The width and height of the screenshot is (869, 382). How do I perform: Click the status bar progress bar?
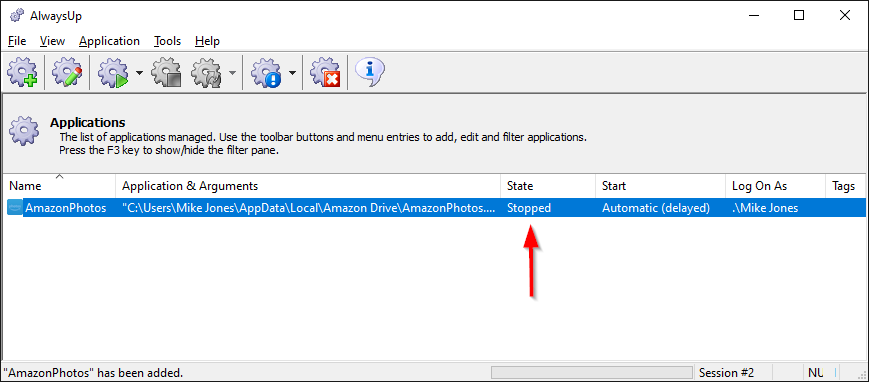[592, 372]
